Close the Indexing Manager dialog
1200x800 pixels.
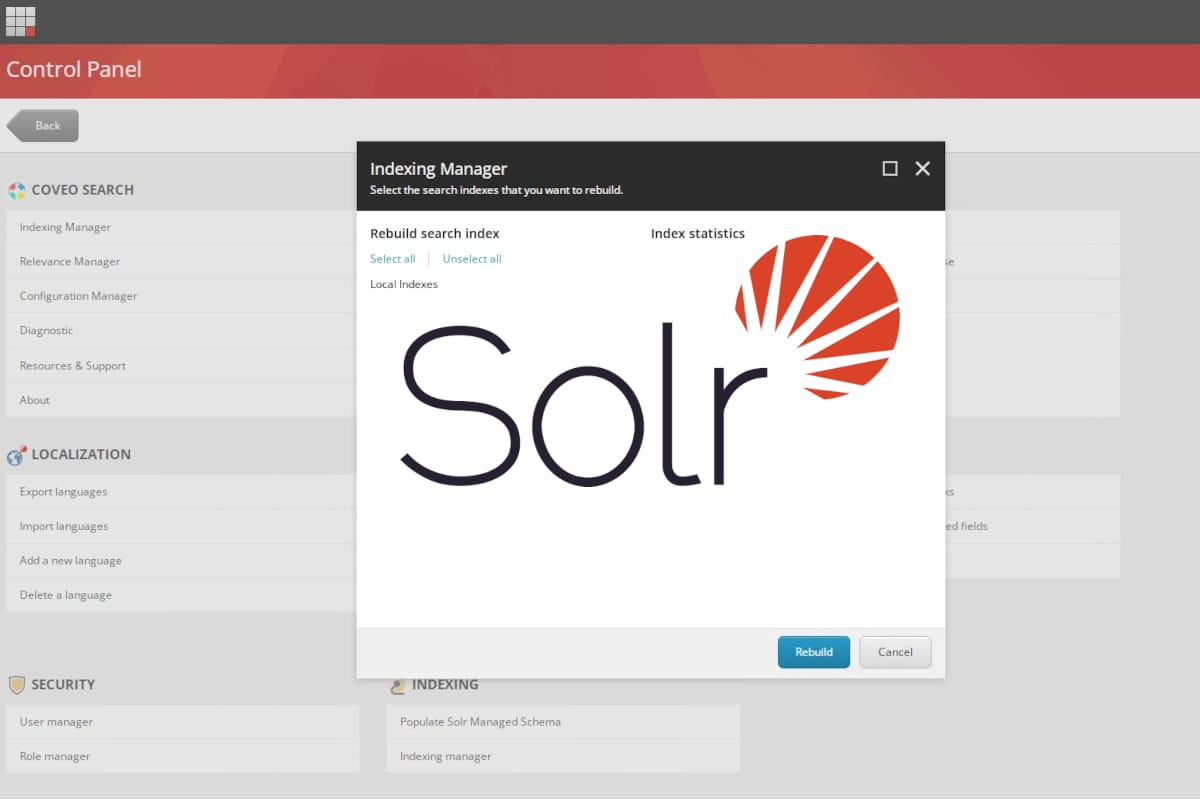click(x=922, y=169)
